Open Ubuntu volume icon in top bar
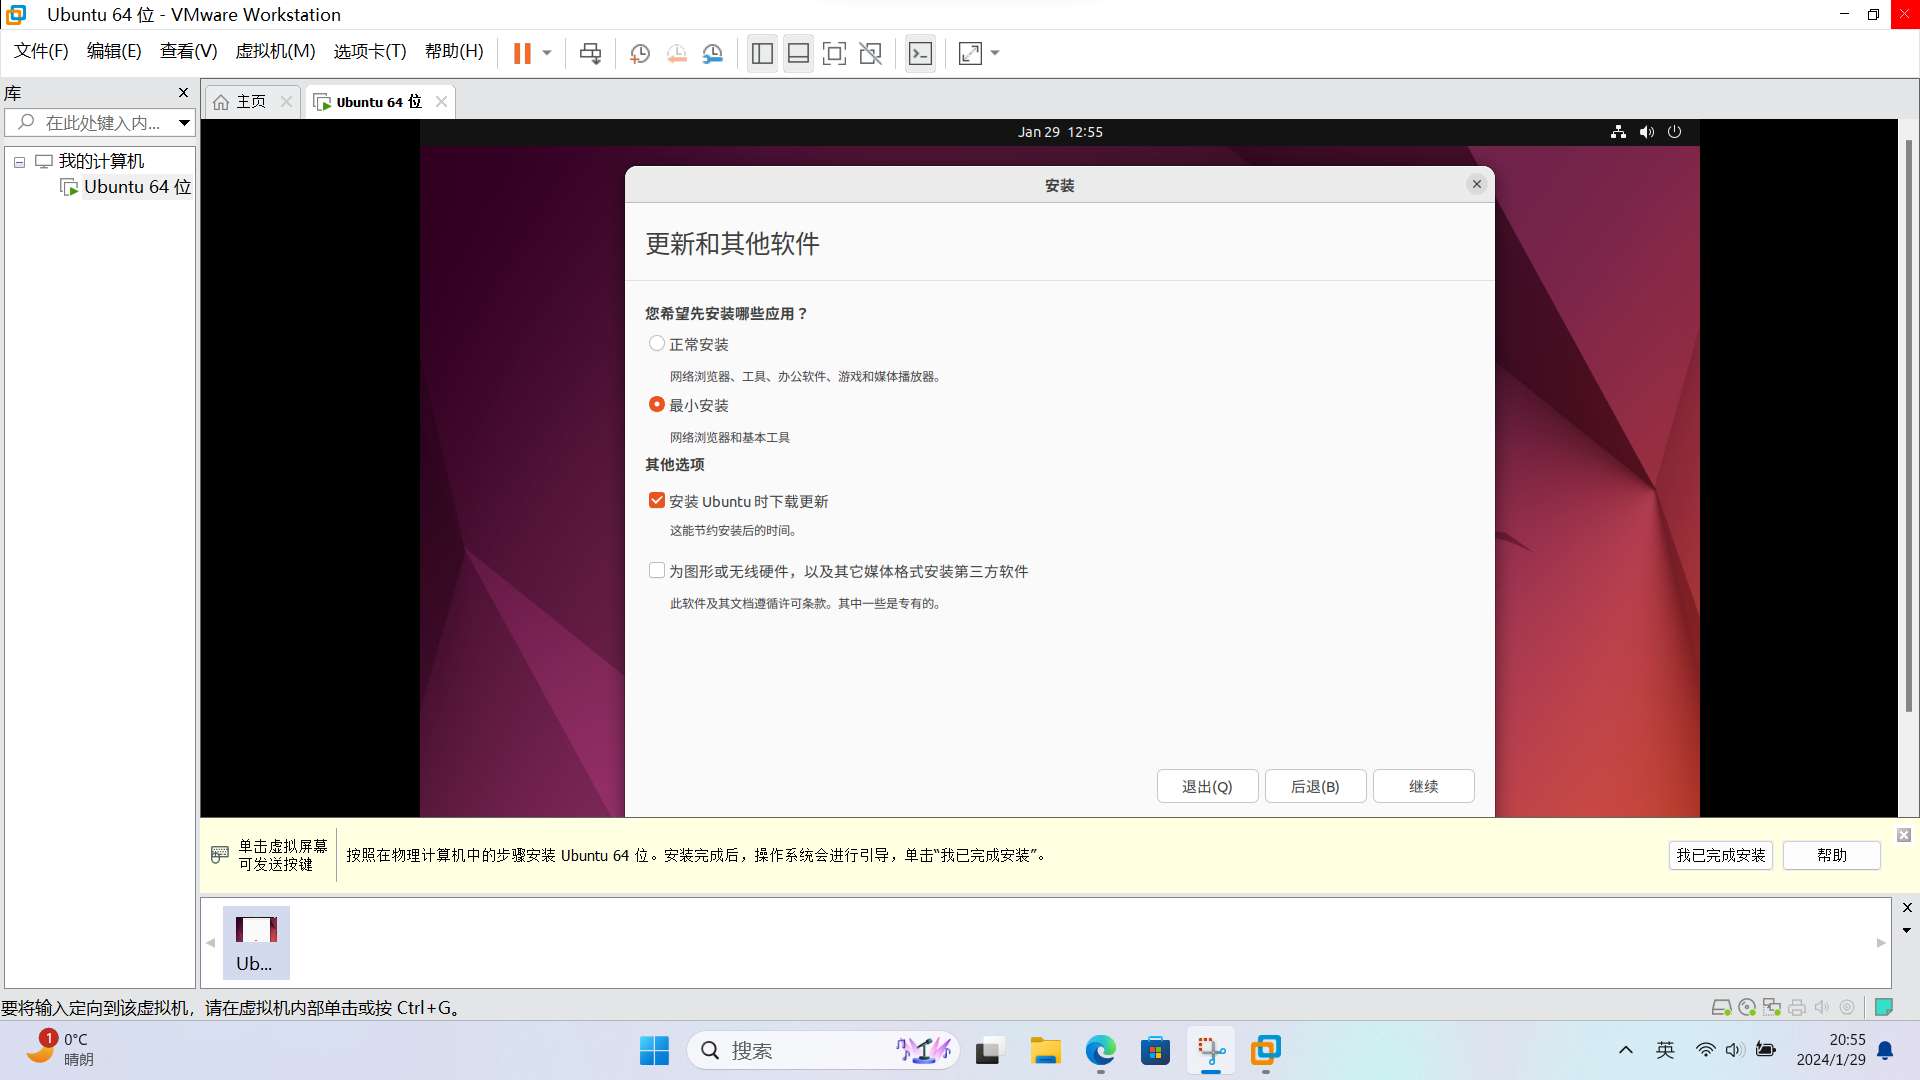Image resolution: width=1920 pixels, height=1080 pixels. [1647, 132]
